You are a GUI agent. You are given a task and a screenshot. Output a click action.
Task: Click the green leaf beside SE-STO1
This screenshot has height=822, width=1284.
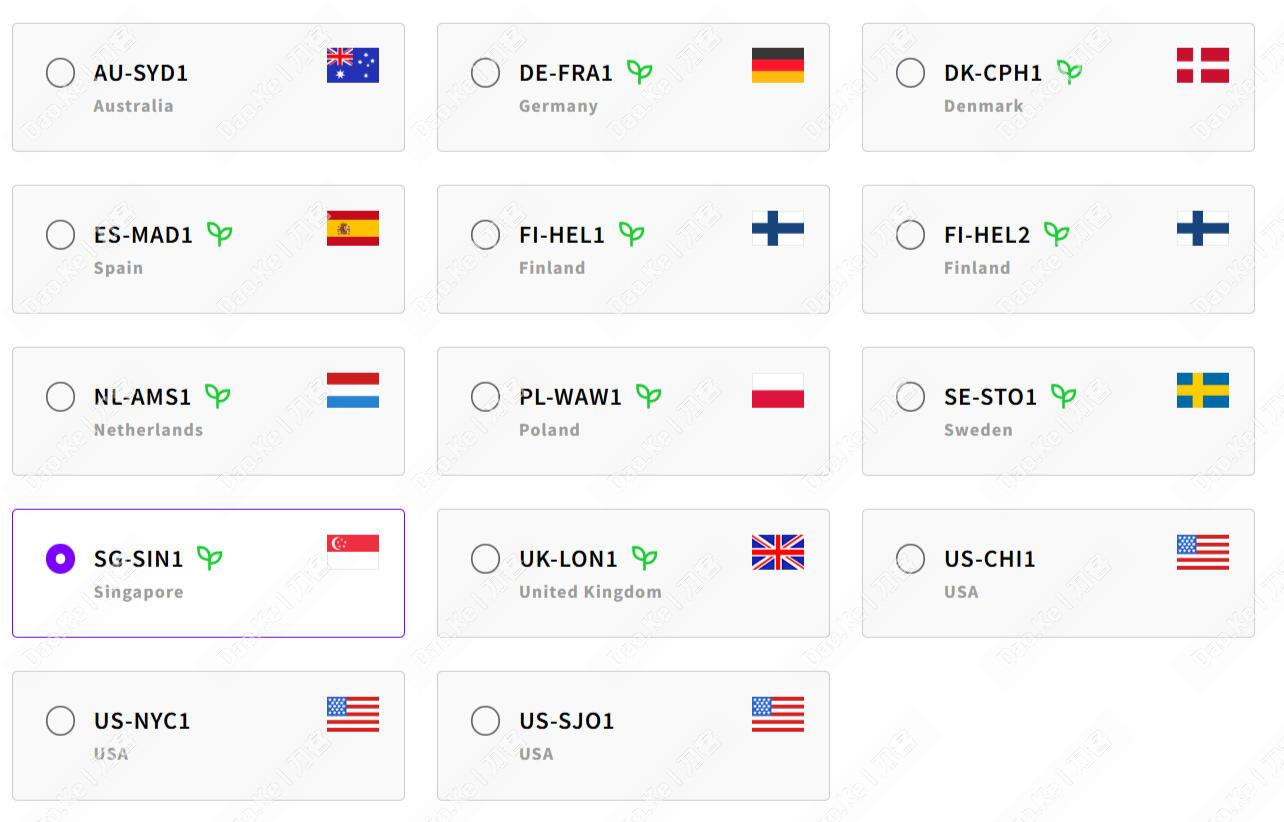[1063, 396]
